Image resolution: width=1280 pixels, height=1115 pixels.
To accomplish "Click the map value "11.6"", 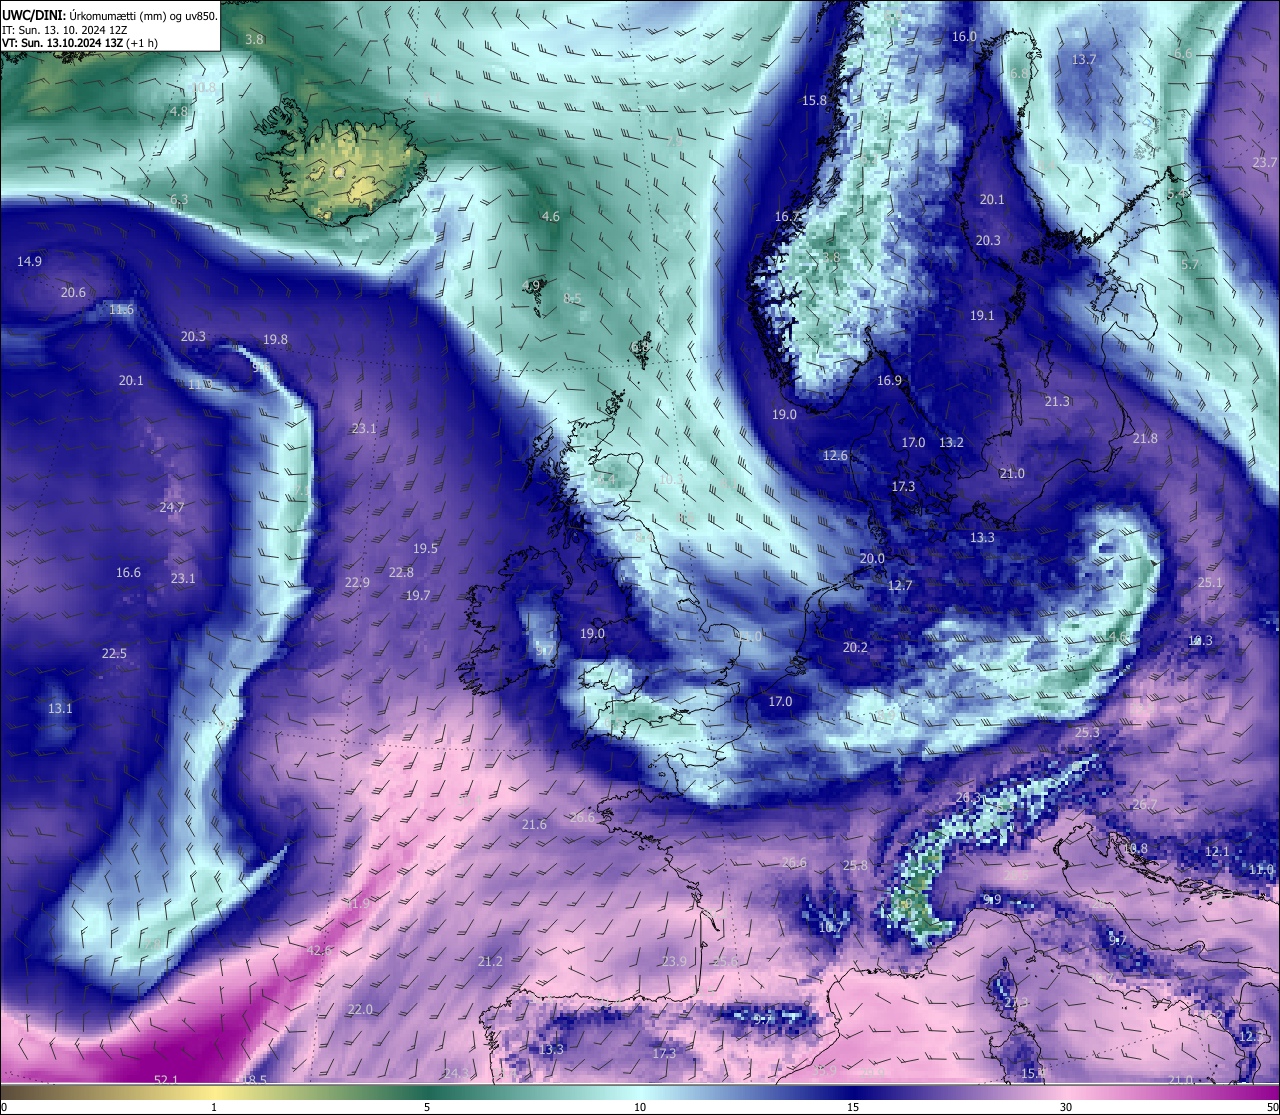I will click(x=121, y=310).
